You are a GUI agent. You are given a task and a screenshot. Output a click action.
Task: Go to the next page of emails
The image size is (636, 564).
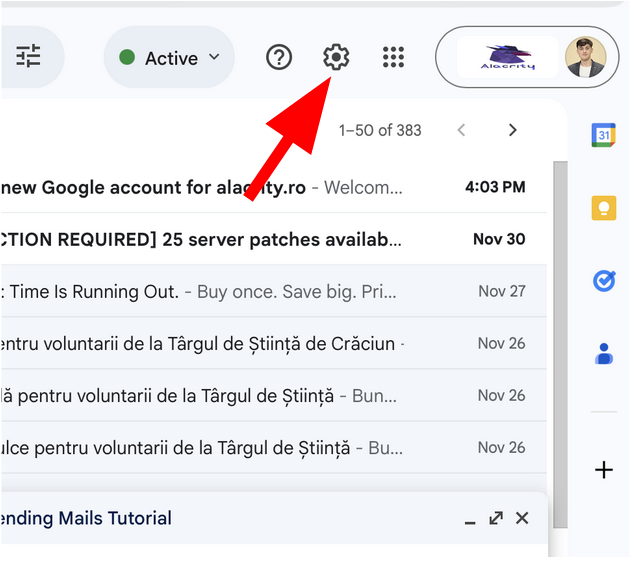(513, 130)
